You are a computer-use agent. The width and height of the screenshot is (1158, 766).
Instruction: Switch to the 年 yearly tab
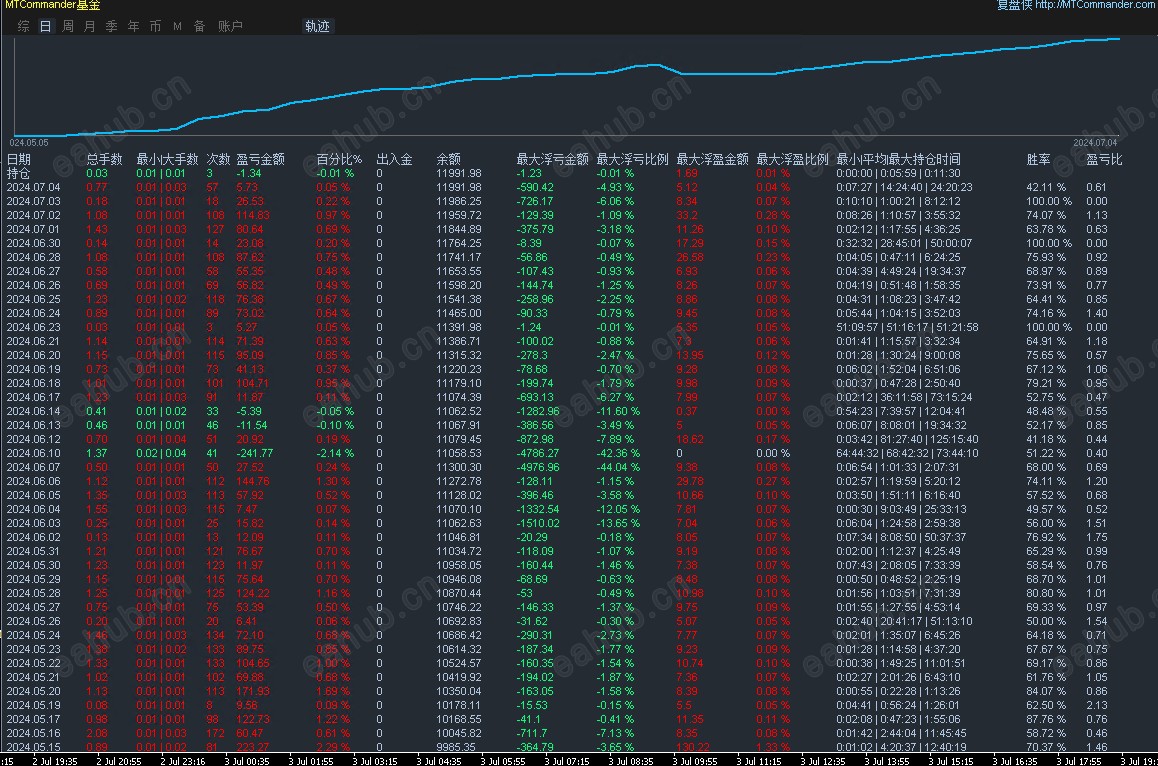tap(134, 27)
